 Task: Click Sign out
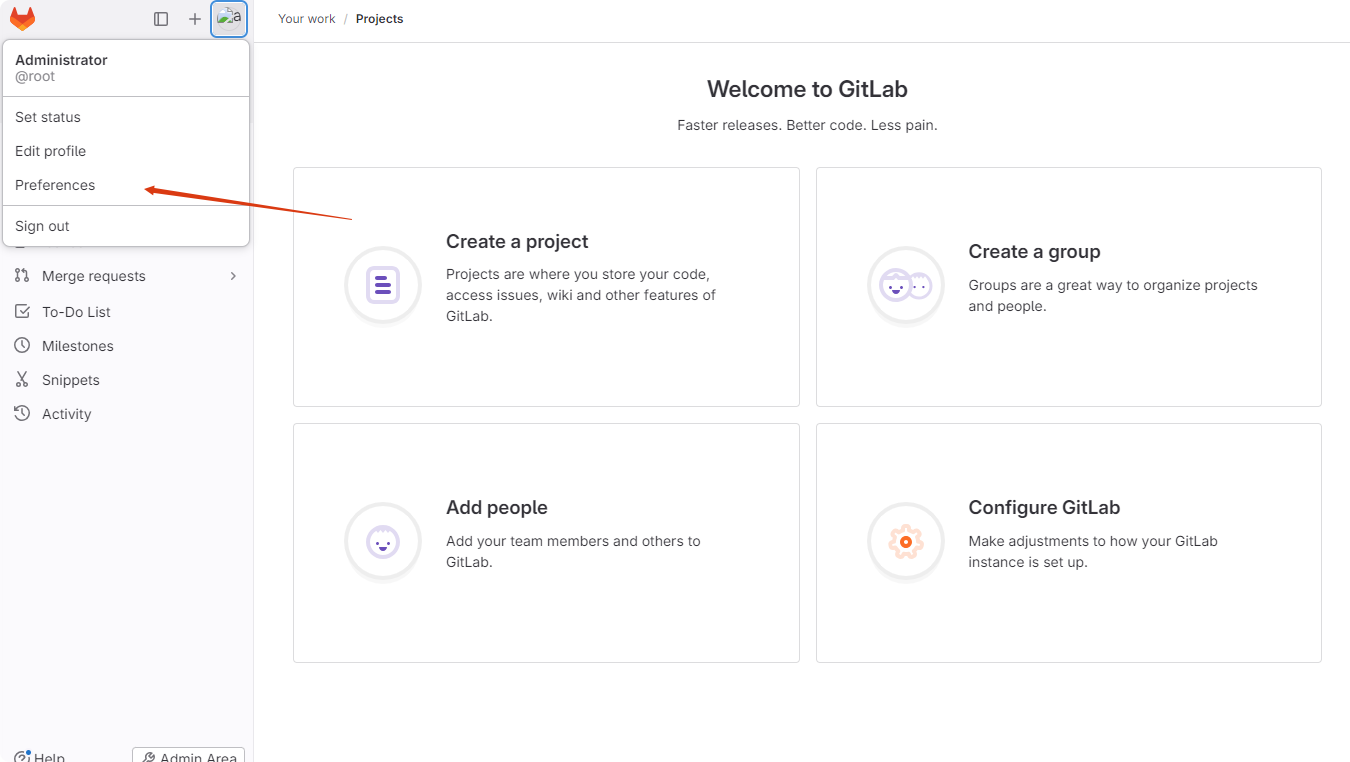click(126, 226)
